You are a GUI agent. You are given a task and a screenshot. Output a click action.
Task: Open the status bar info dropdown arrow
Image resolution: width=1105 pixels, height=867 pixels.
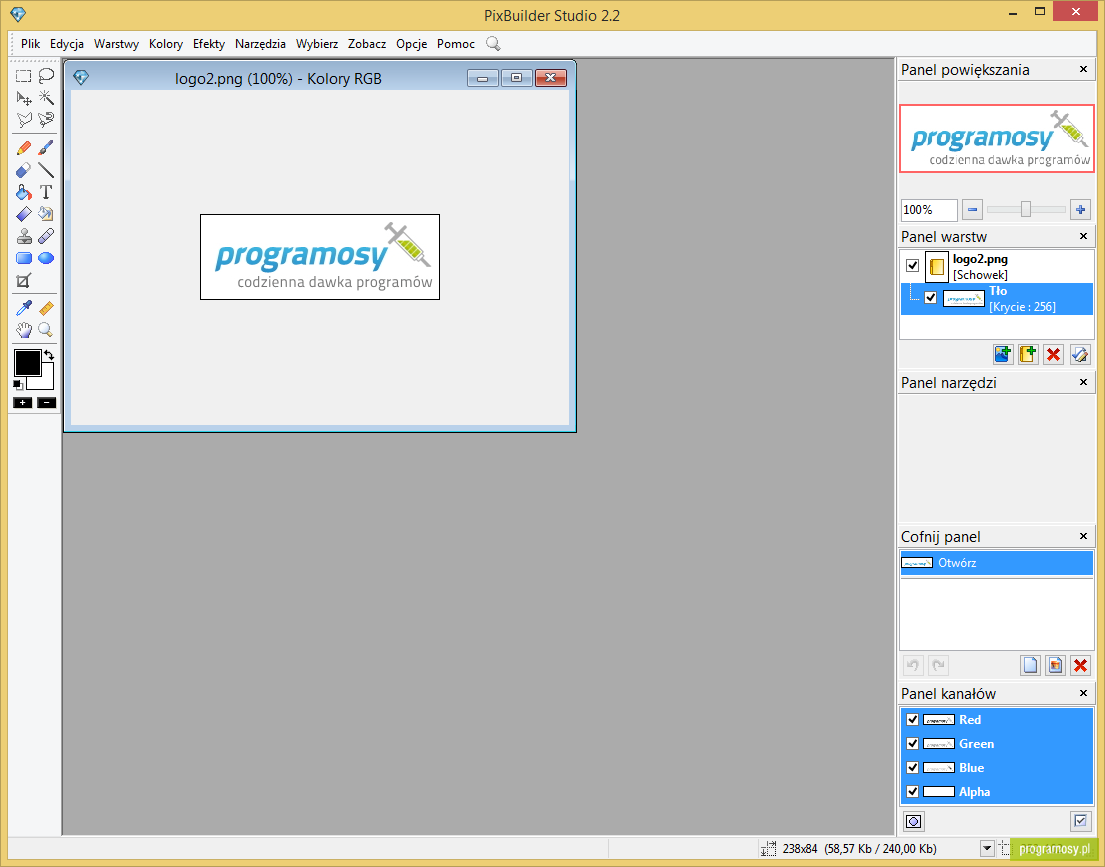[x=987, y=848]
